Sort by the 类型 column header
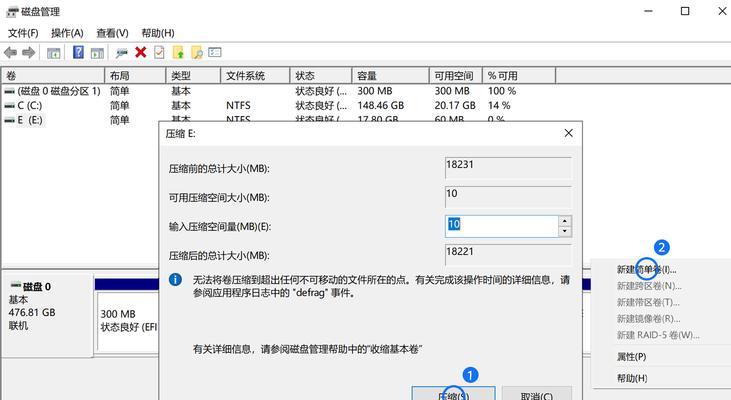 click(193, 76)
